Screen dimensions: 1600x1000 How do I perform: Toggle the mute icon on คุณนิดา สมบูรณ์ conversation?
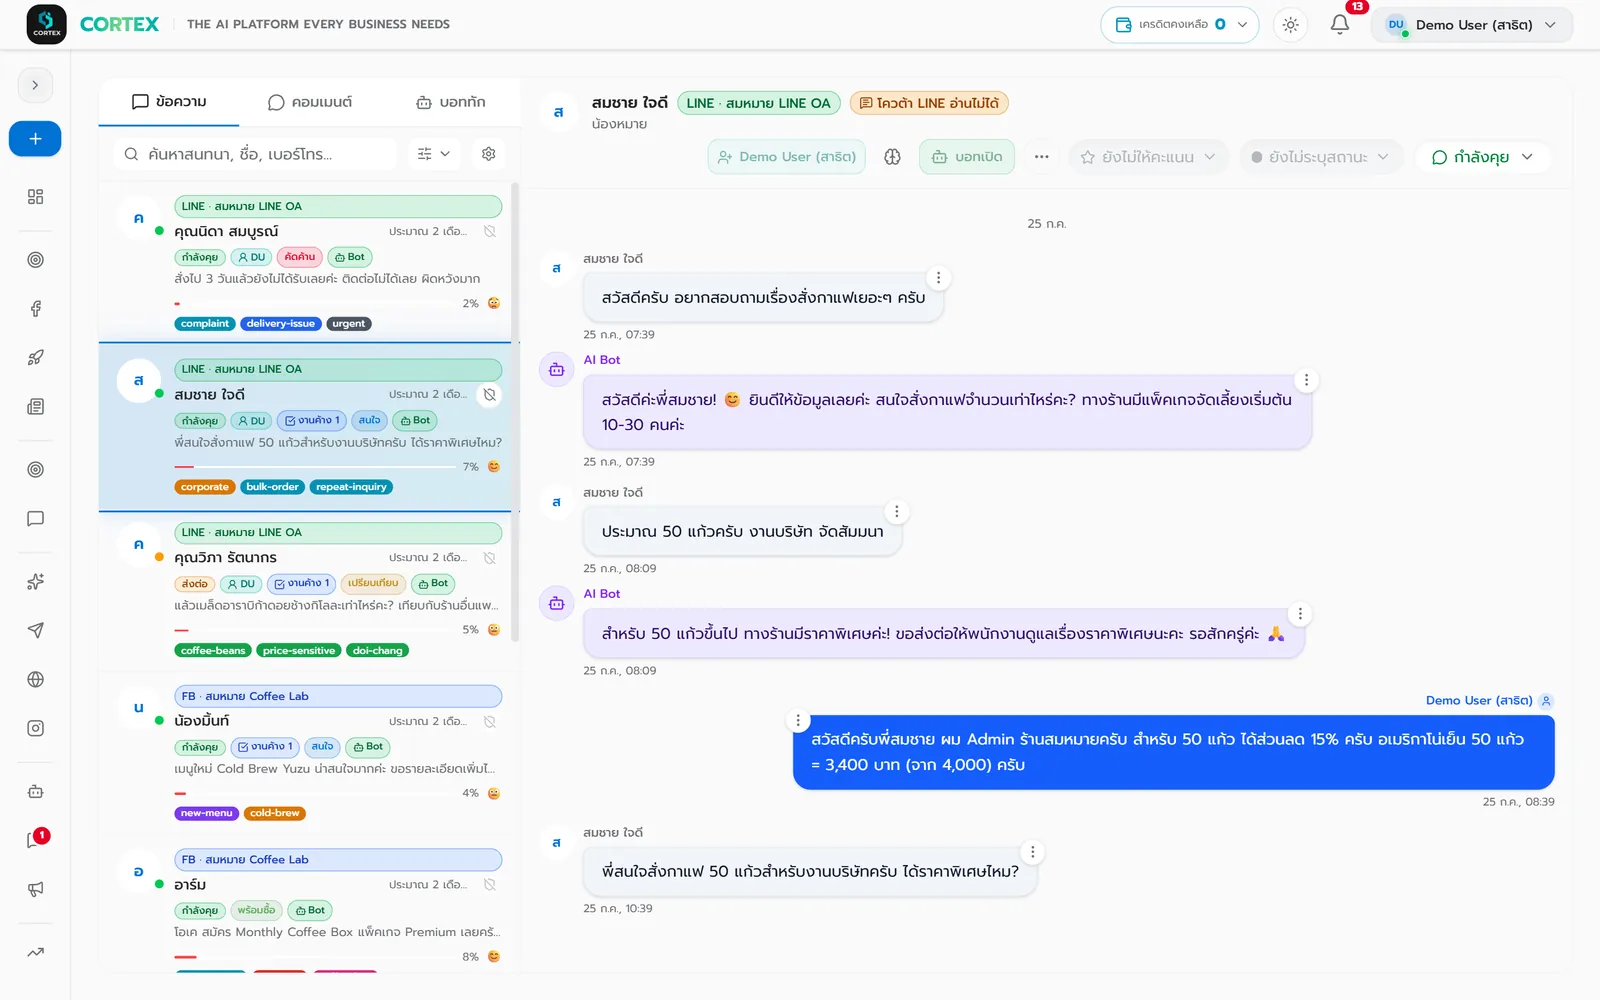coord(490,232)
